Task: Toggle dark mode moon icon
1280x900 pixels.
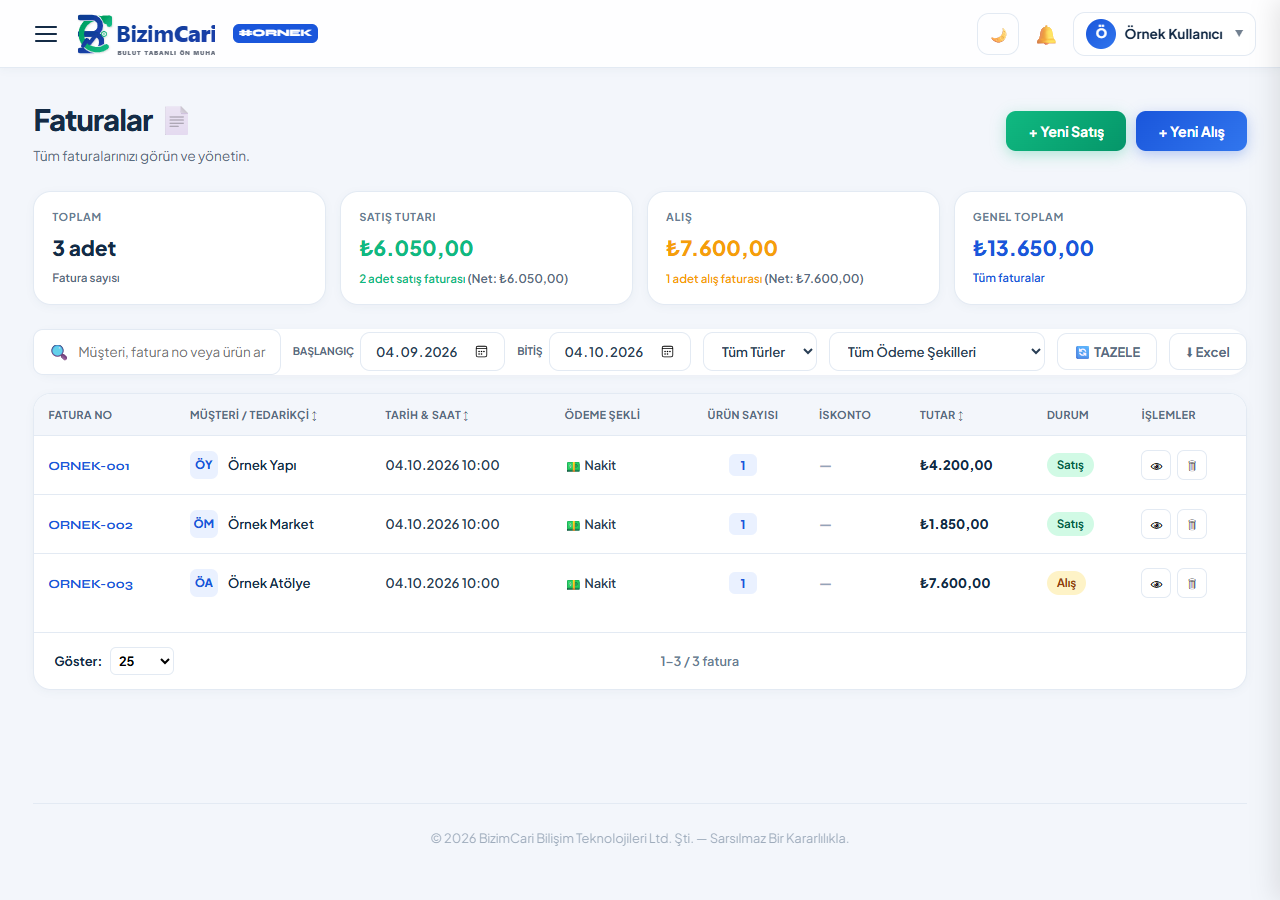Action: pyautogui.click(x=998, y=34)
